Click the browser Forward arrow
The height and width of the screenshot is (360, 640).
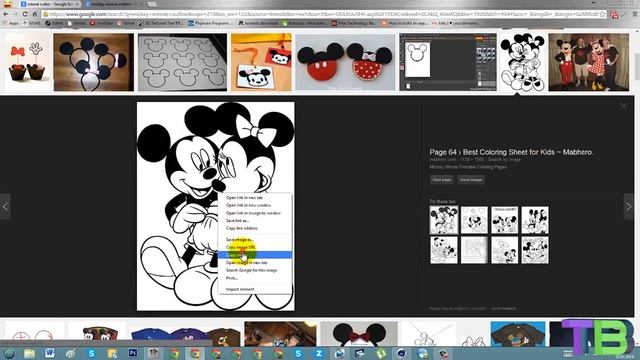(x=15, y=14)
